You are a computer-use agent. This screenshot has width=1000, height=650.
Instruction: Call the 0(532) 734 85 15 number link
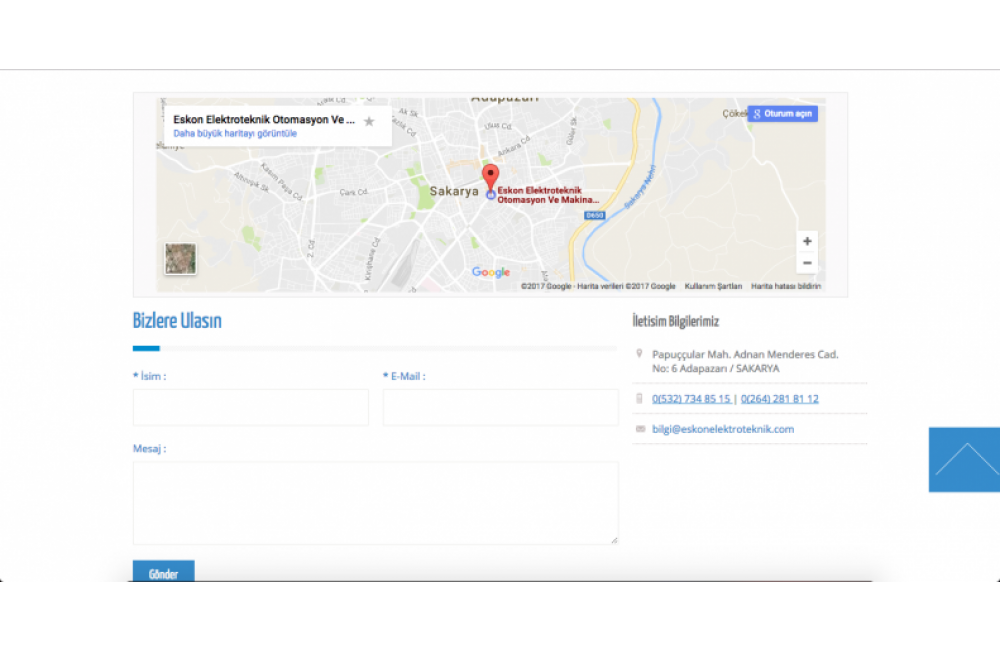(691, 398)
